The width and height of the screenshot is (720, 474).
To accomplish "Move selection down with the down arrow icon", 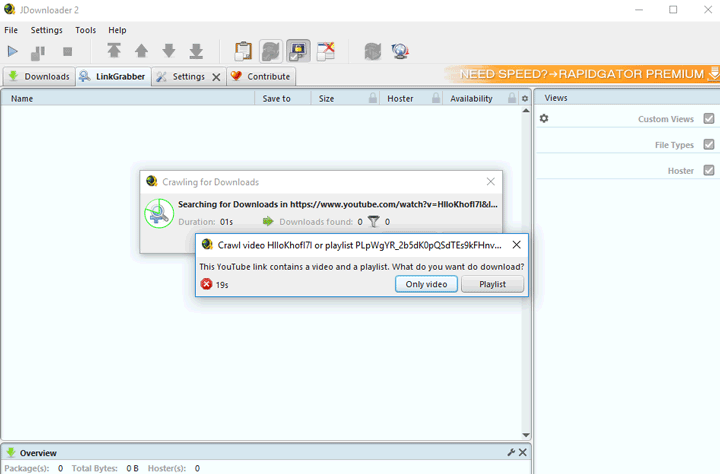I will click(169, 51).
